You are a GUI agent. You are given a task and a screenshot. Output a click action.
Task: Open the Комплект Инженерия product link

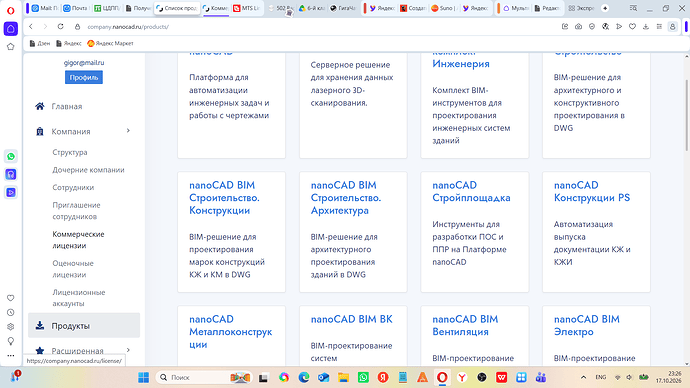(x=460, y=60)
